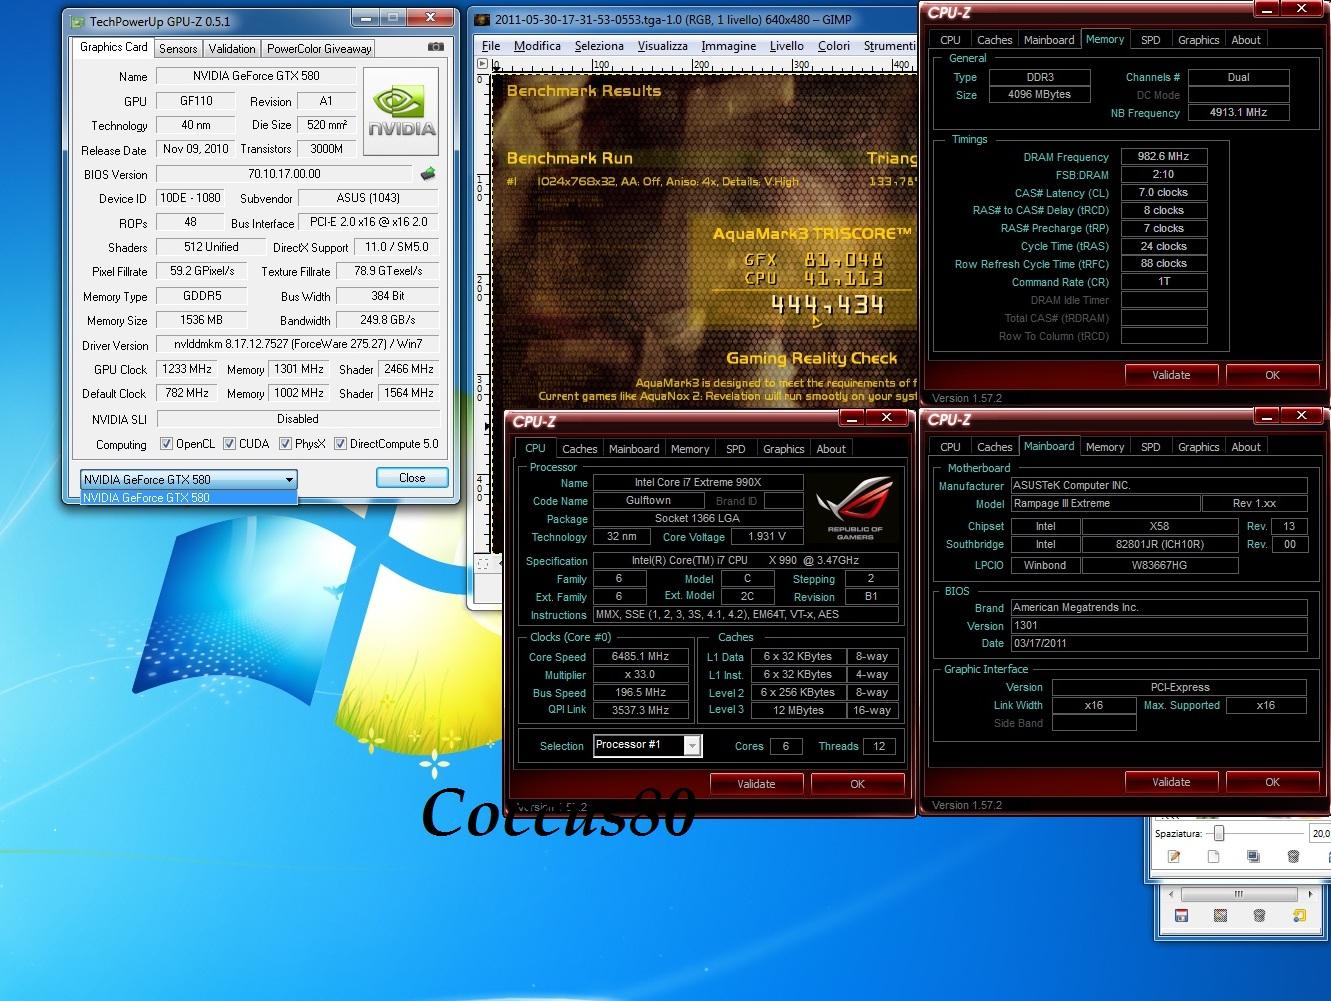Click the BIOS save chip icon in GPU-Z
The width and height of the screenshot is (1331, 1001).
tap(428, 174)
